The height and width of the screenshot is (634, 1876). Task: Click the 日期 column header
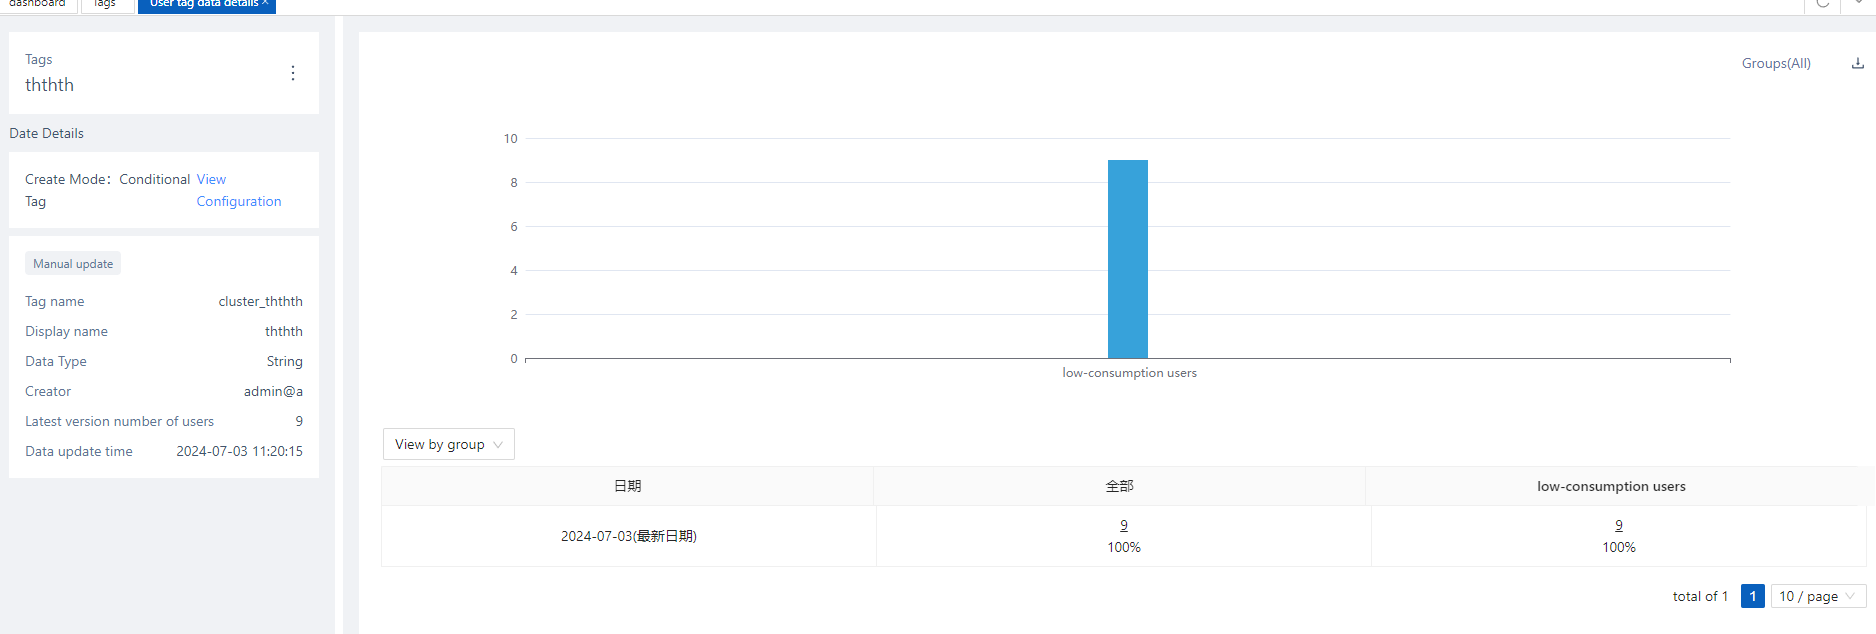[x=627, y=486]
